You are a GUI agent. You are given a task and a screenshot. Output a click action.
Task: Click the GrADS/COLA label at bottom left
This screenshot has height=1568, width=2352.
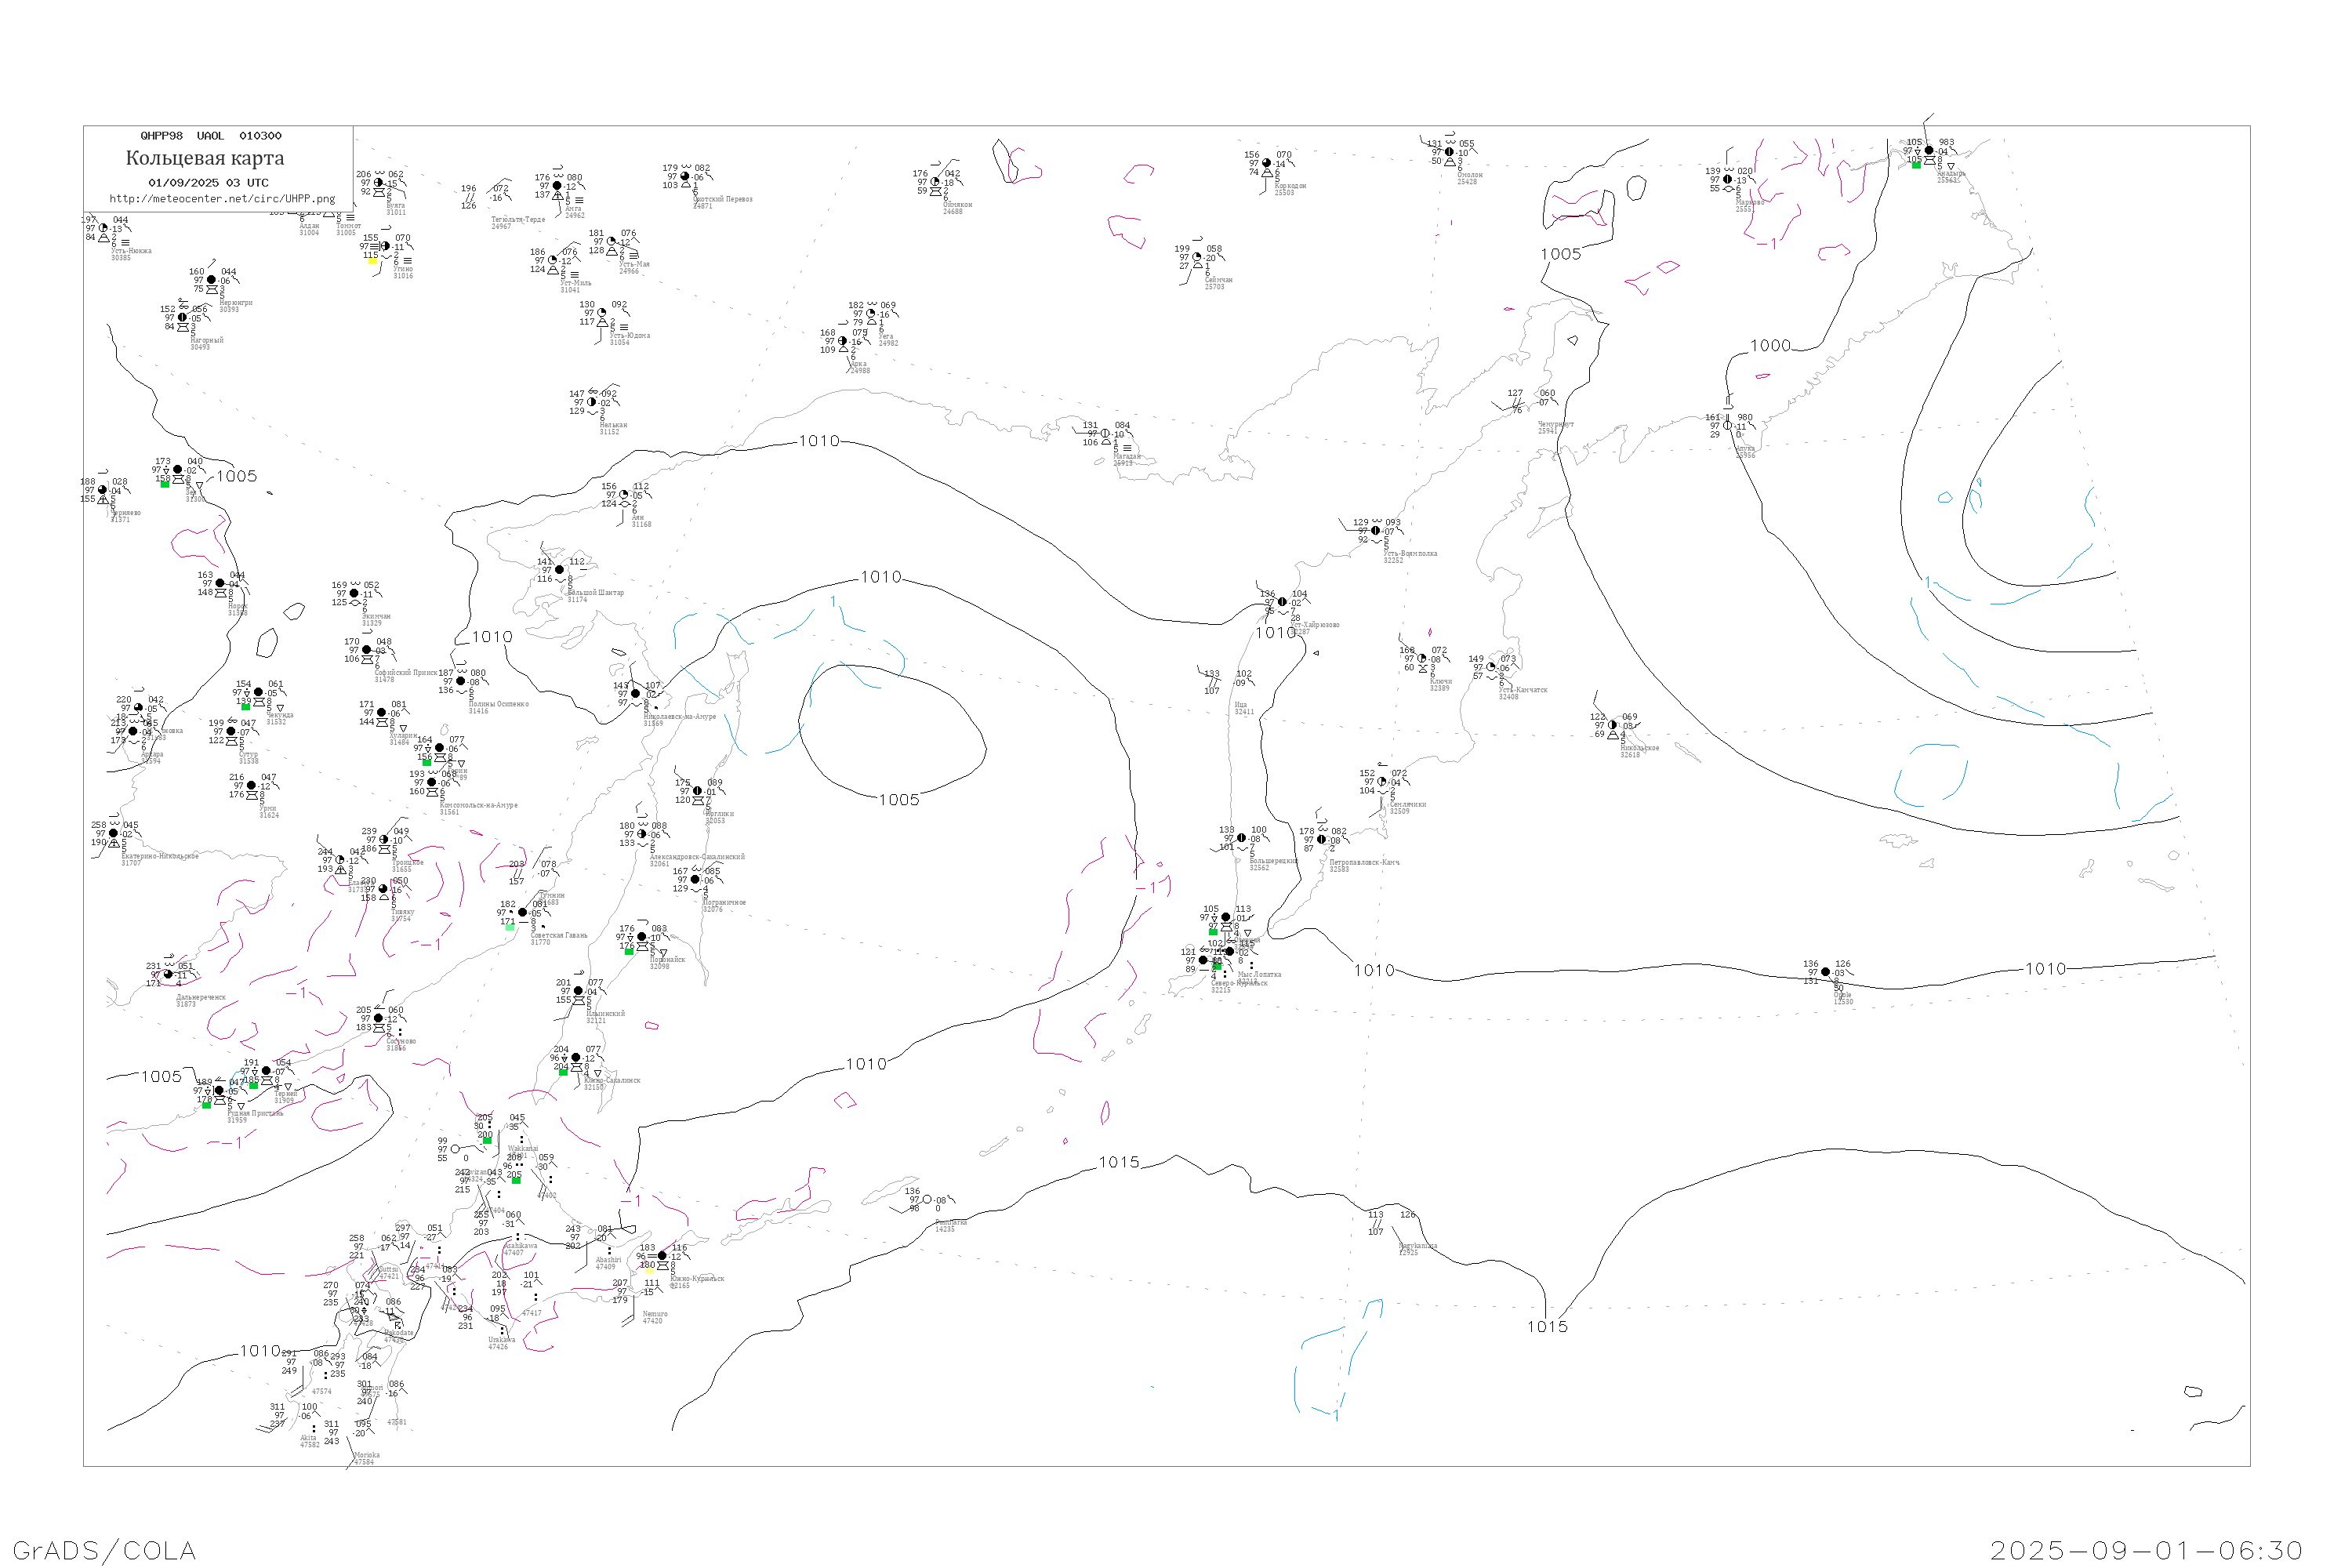(x=104, y=1551)
